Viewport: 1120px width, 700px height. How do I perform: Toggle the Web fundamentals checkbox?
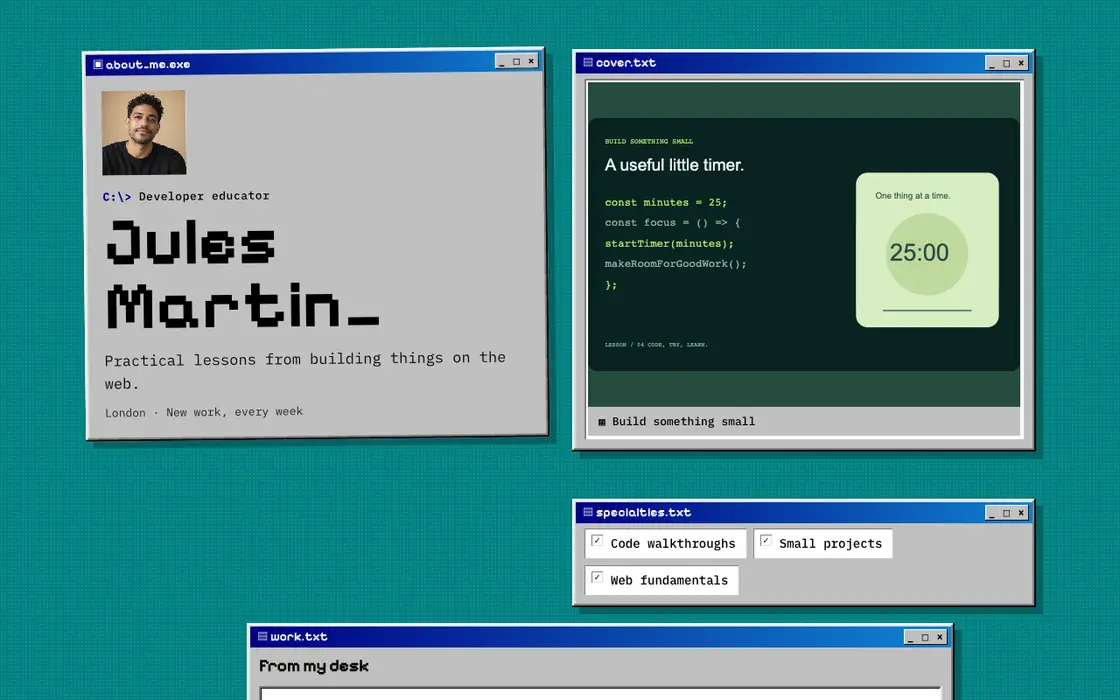click(x=597, y=577)
